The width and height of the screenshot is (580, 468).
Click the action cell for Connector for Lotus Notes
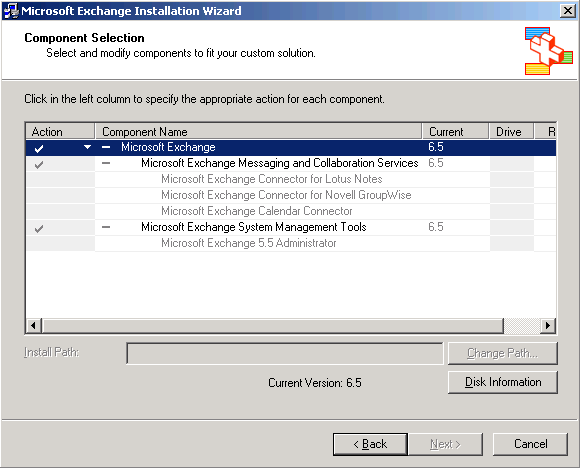tap(60, 179)
